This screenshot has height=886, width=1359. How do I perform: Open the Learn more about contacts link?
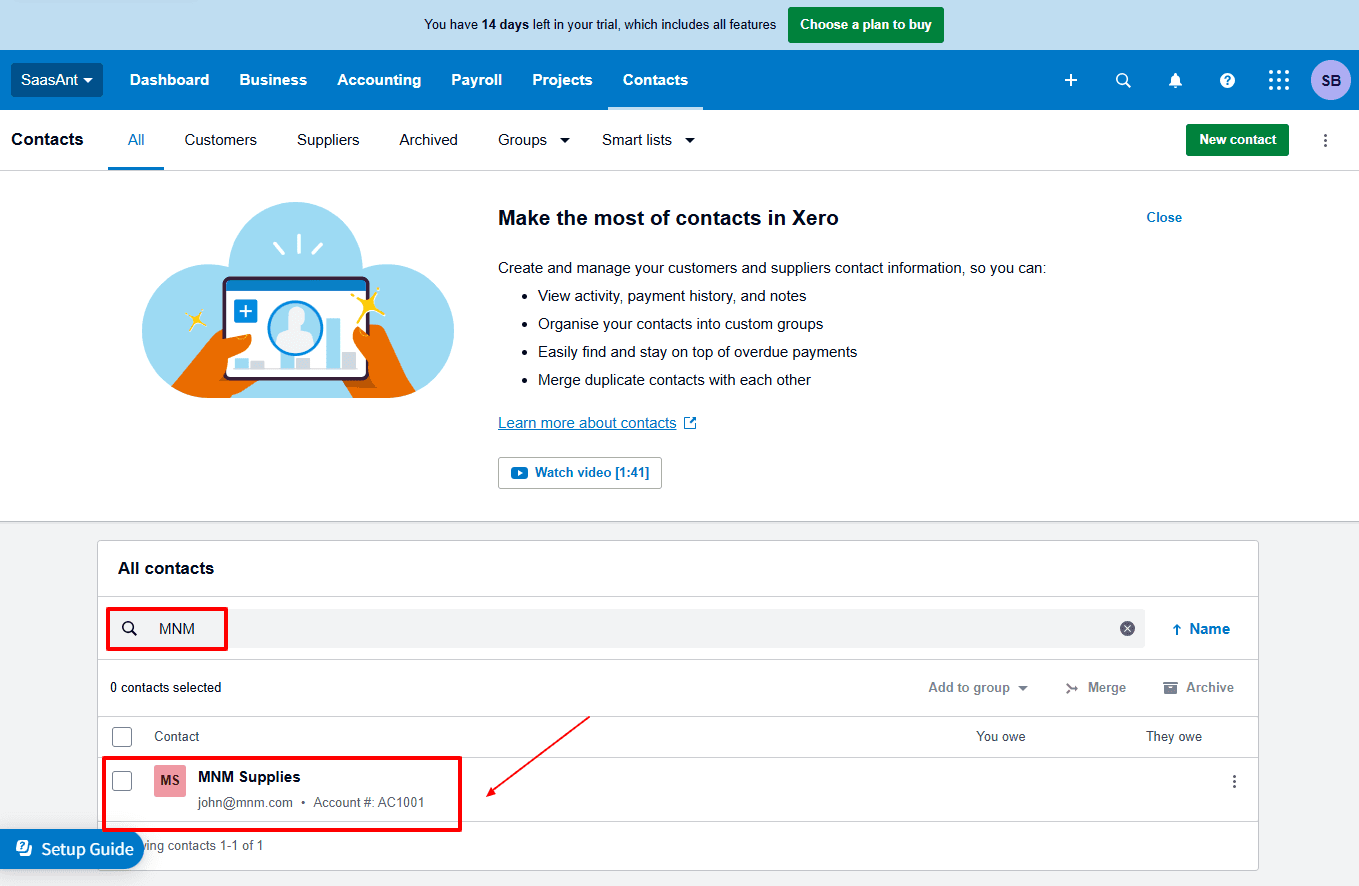pos(587,422)
